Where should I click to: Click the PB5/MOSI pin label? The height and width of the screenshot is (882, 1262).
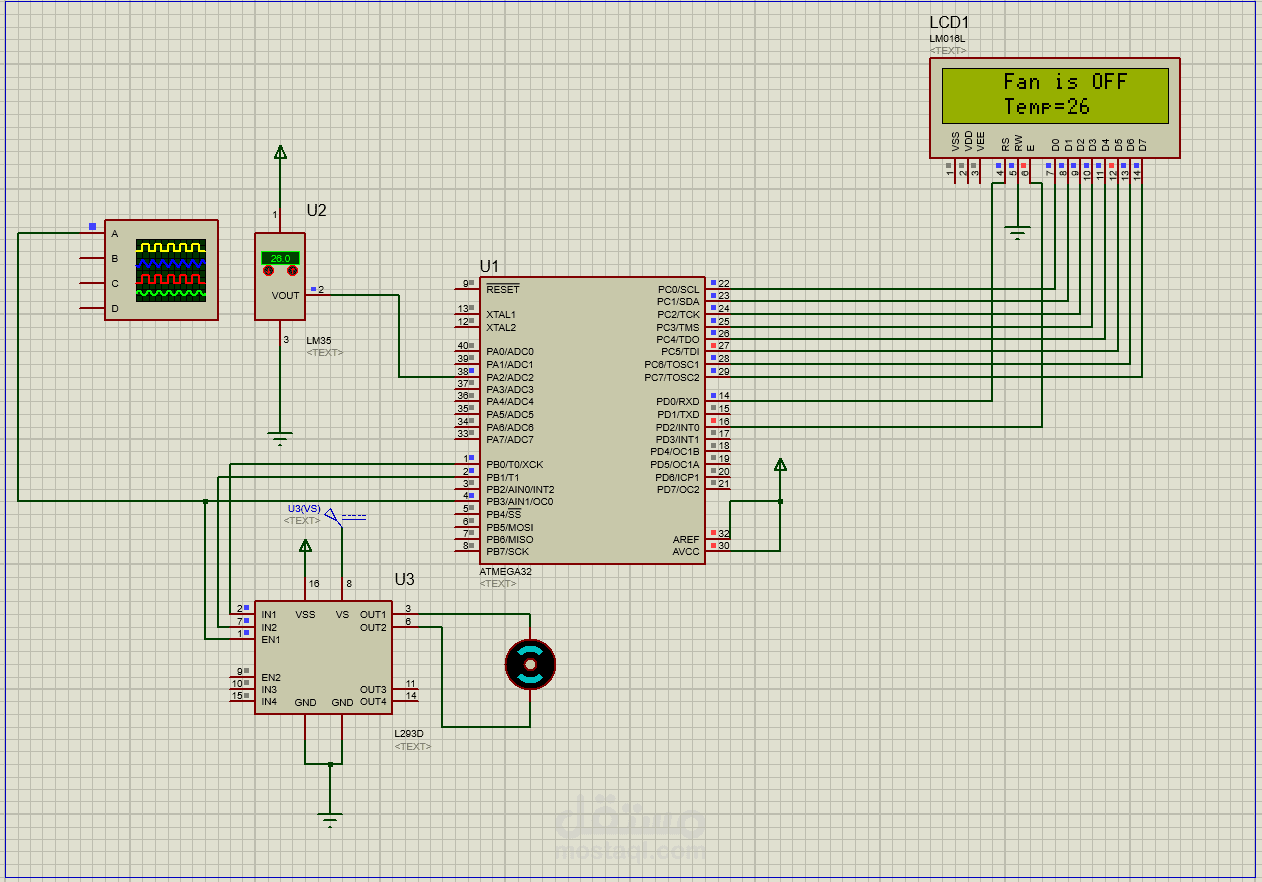coord(509,527)
